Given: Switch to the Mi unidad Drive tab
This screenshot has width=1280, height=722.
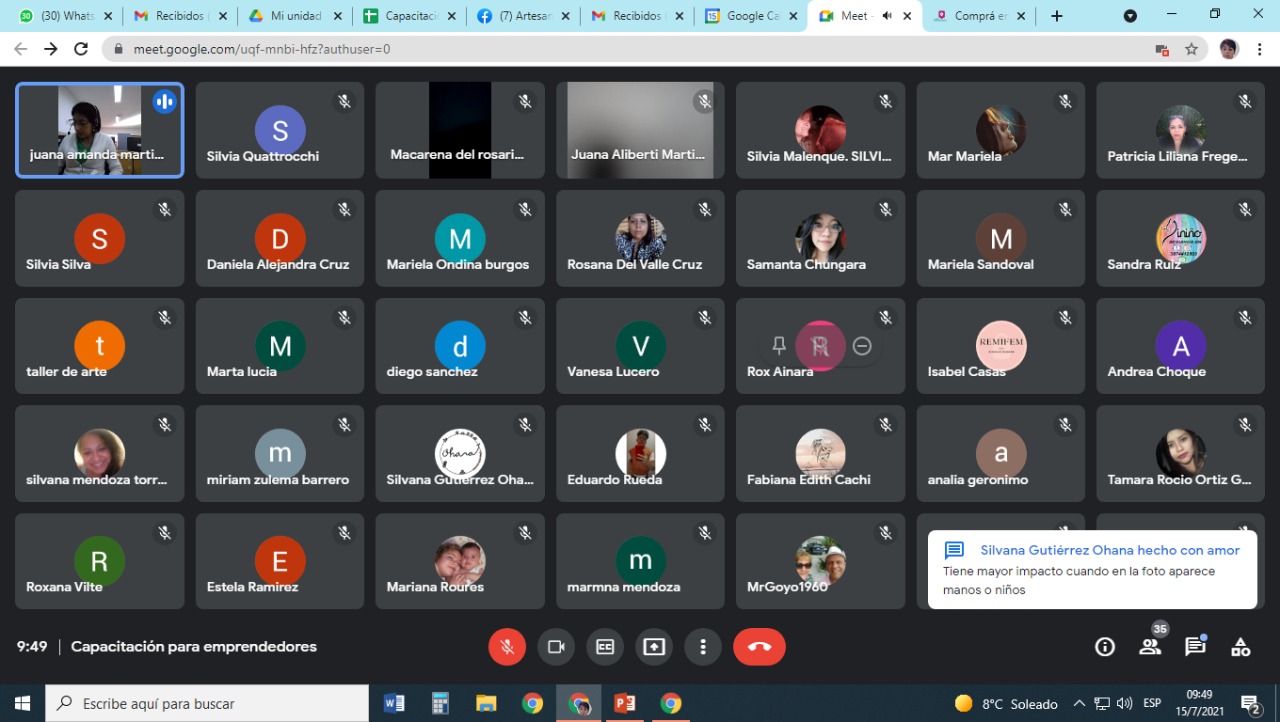Looking at the screenshot, I should coord(295,16).
